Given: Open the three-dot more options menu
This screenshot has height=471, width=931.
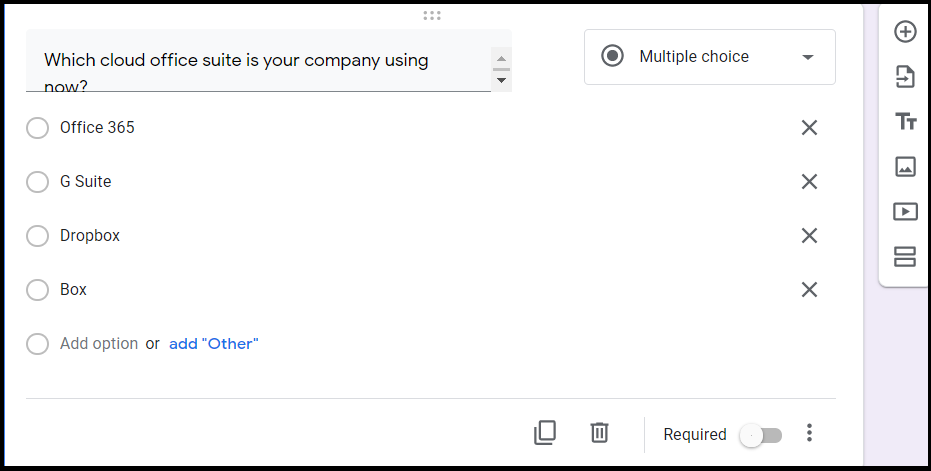Looking at the screenshot, I should click(809, 432).
